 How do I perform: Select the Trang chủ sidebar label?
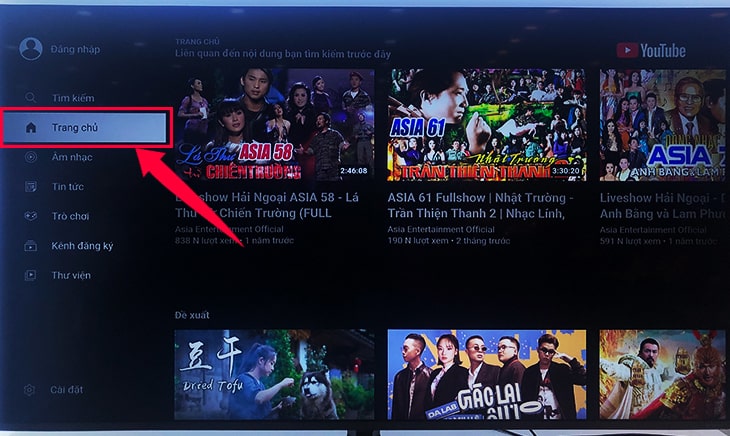[75, 127]
